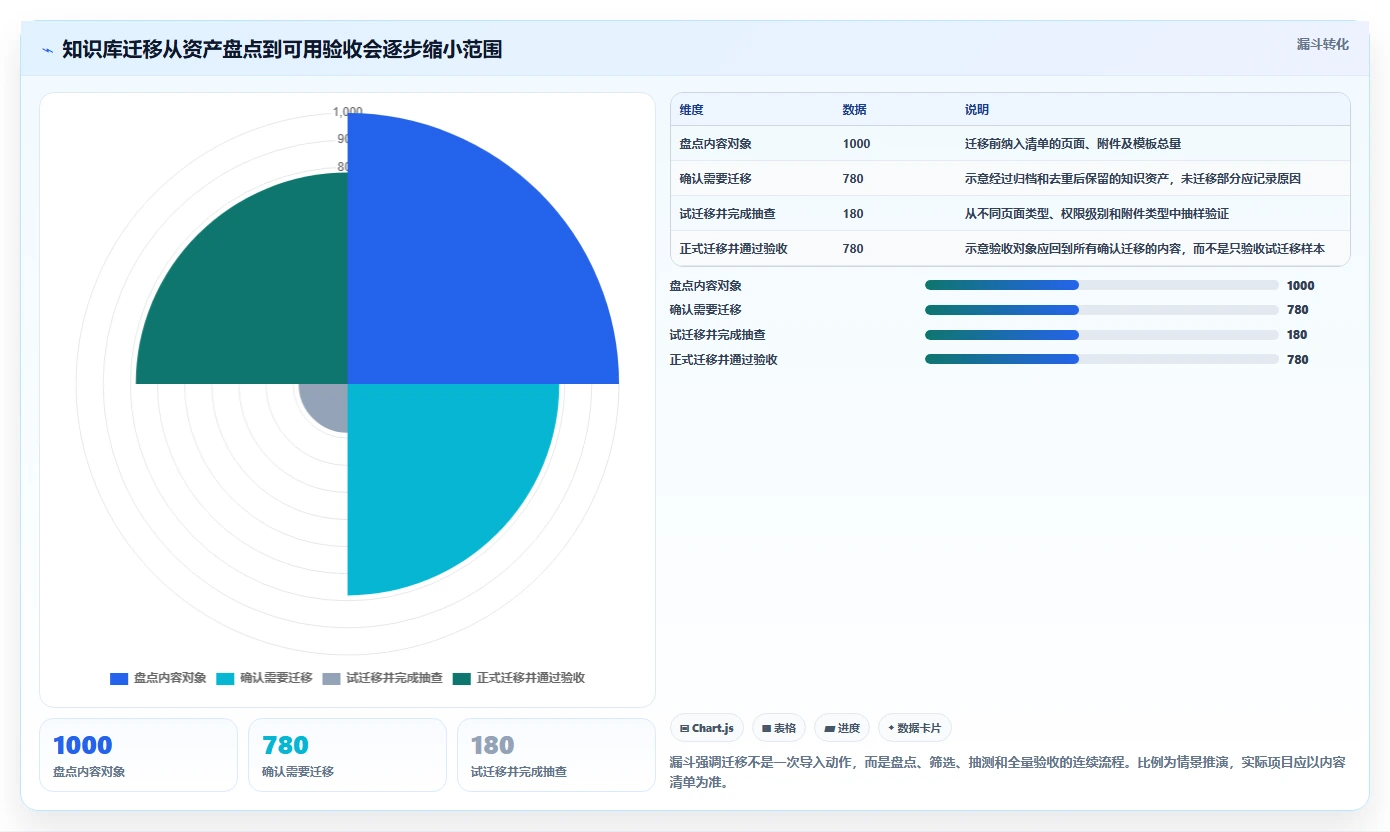Image resolution: width=1390 pixels, height=832 pixels.
Task: Open the 780 确认需要迁移 data card
Action: (347, 755)
